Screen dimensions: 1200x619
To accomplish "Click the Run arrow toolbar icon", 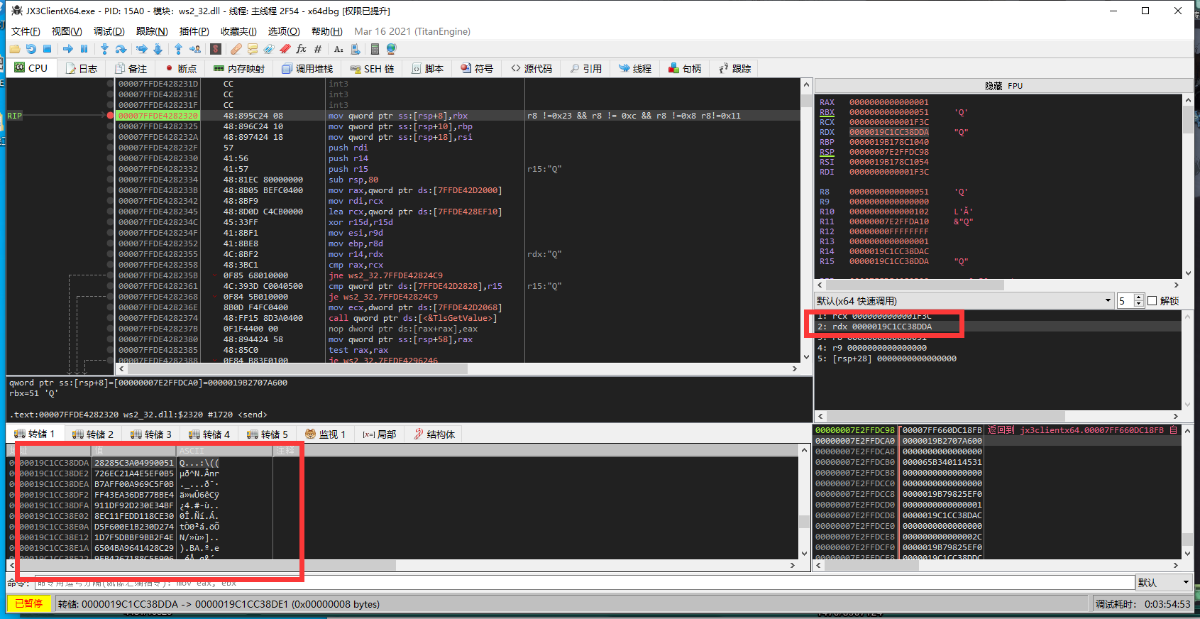I will 67,48.
